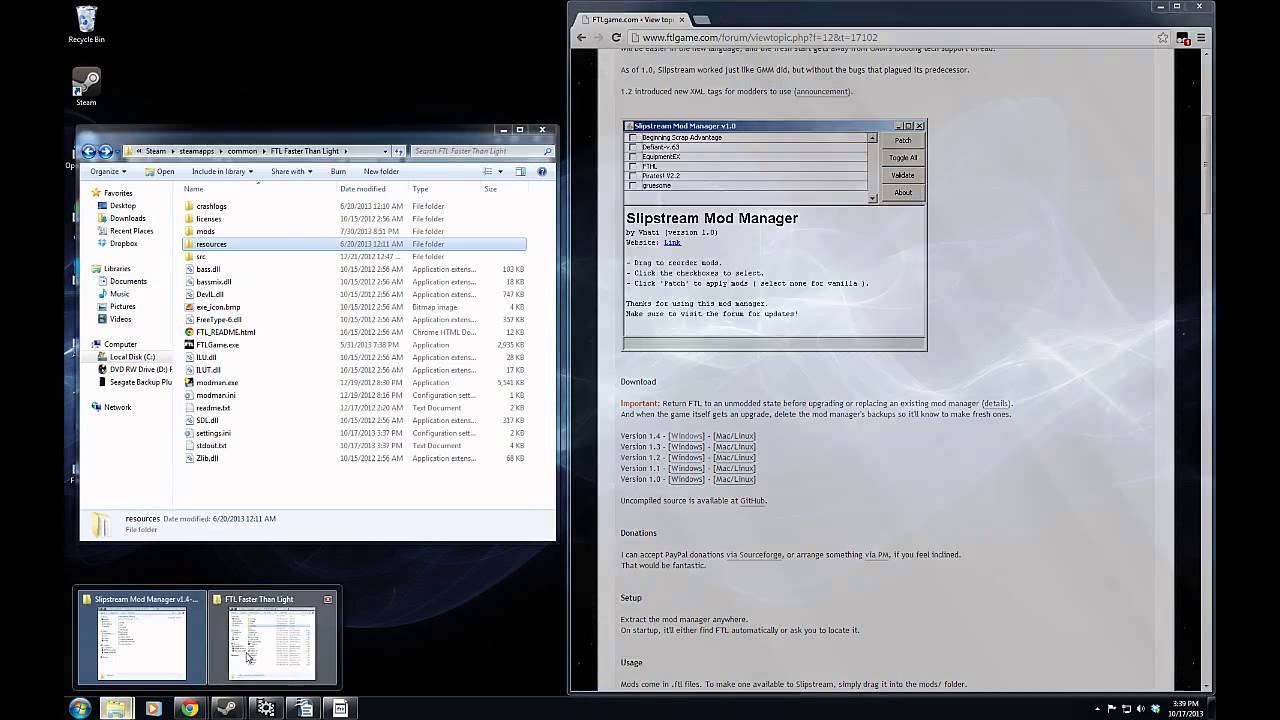Screen dimensions: 1280x720
Task: Open FTLGame.exe in the file list
Action: tap(217, 345)
